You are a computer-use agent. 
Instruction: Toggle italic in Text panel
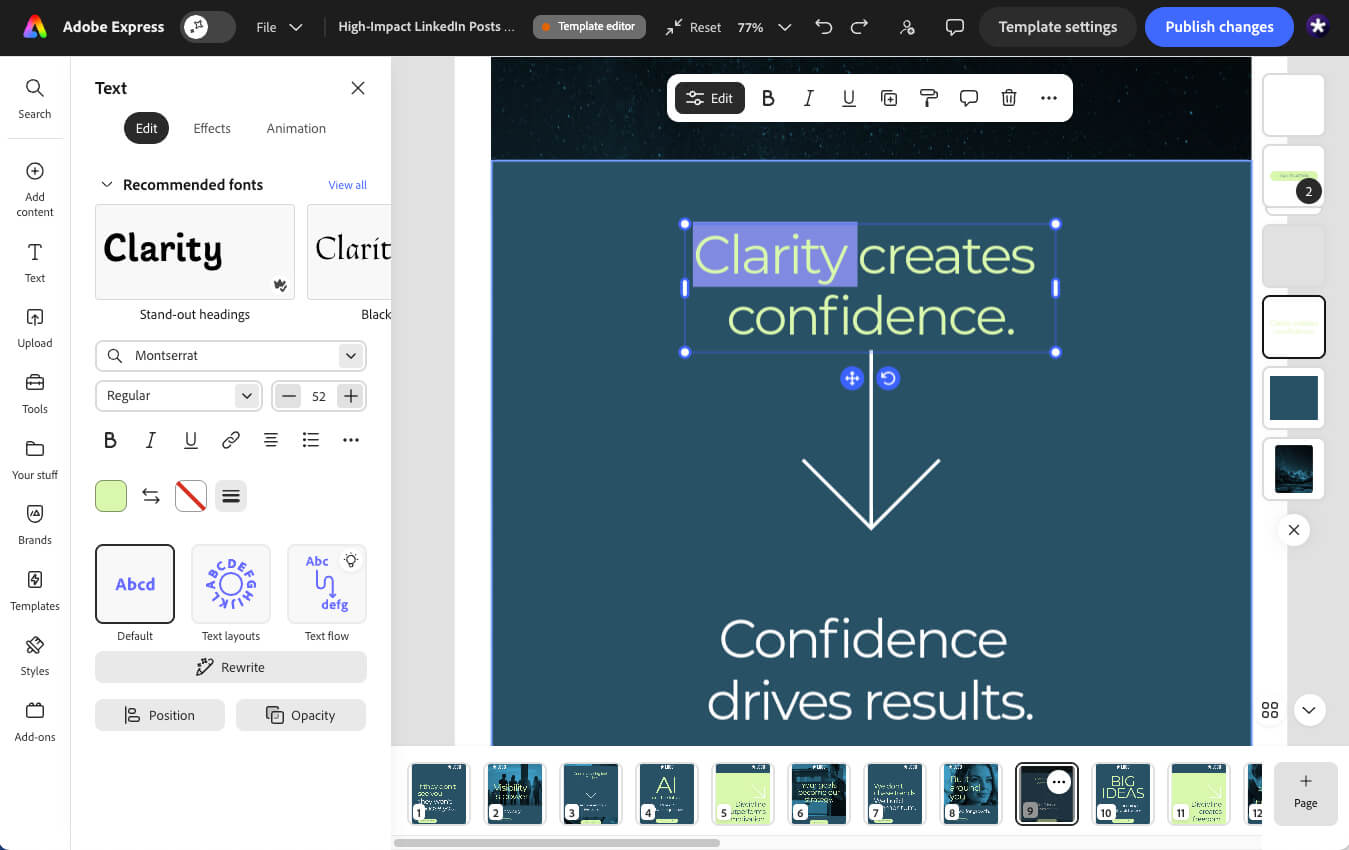[x=151, y=440]
